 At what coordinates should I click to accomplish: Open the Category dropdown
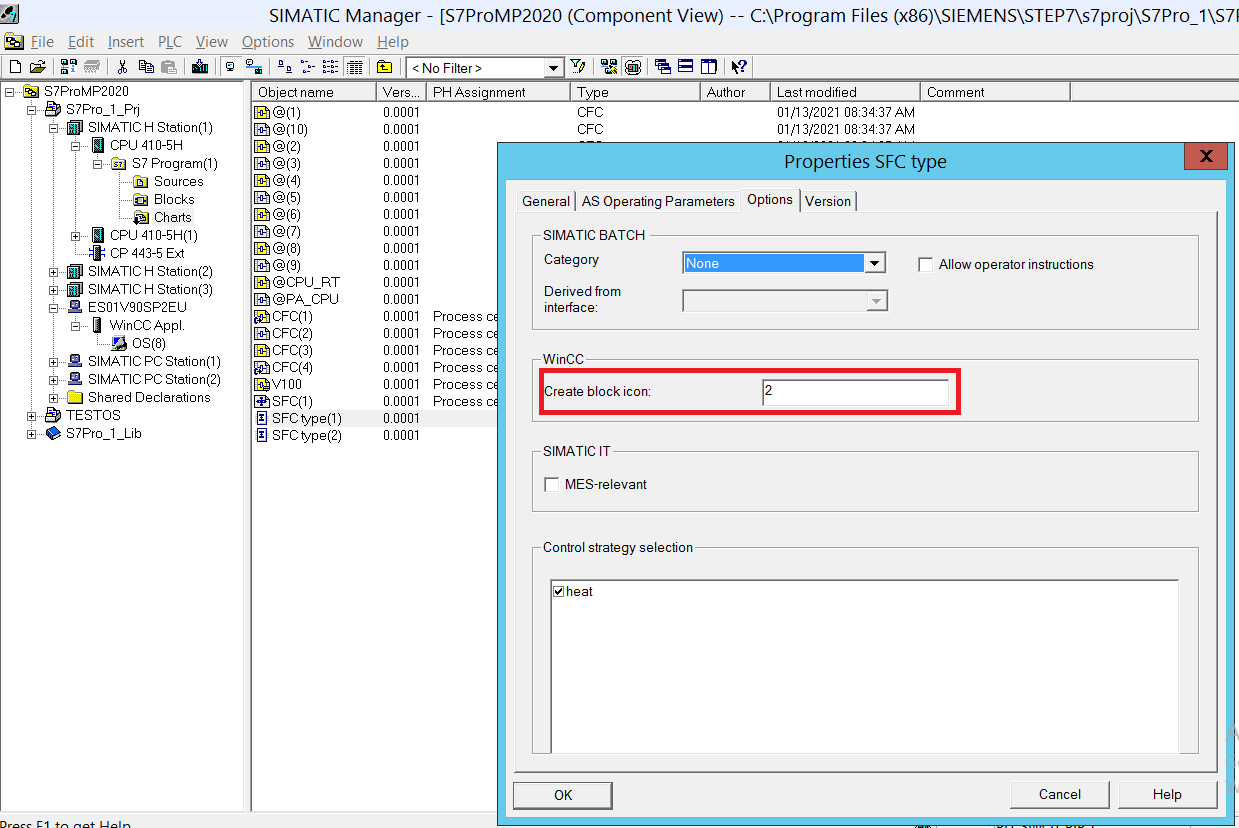pos(875,263)
